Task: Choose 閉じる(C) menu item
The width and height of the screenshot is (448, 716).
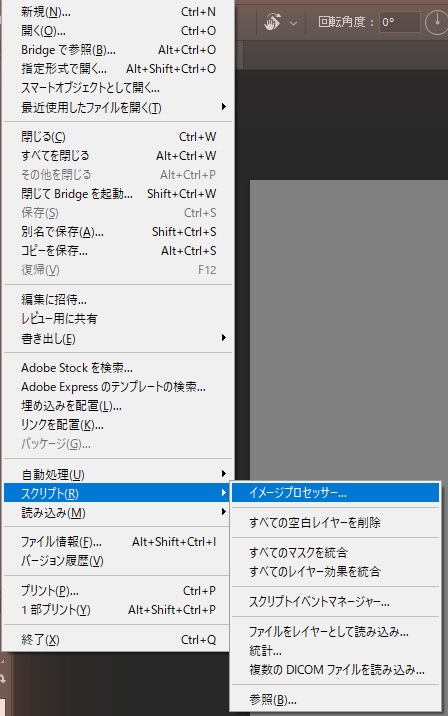Action: [x=118, y=137]
